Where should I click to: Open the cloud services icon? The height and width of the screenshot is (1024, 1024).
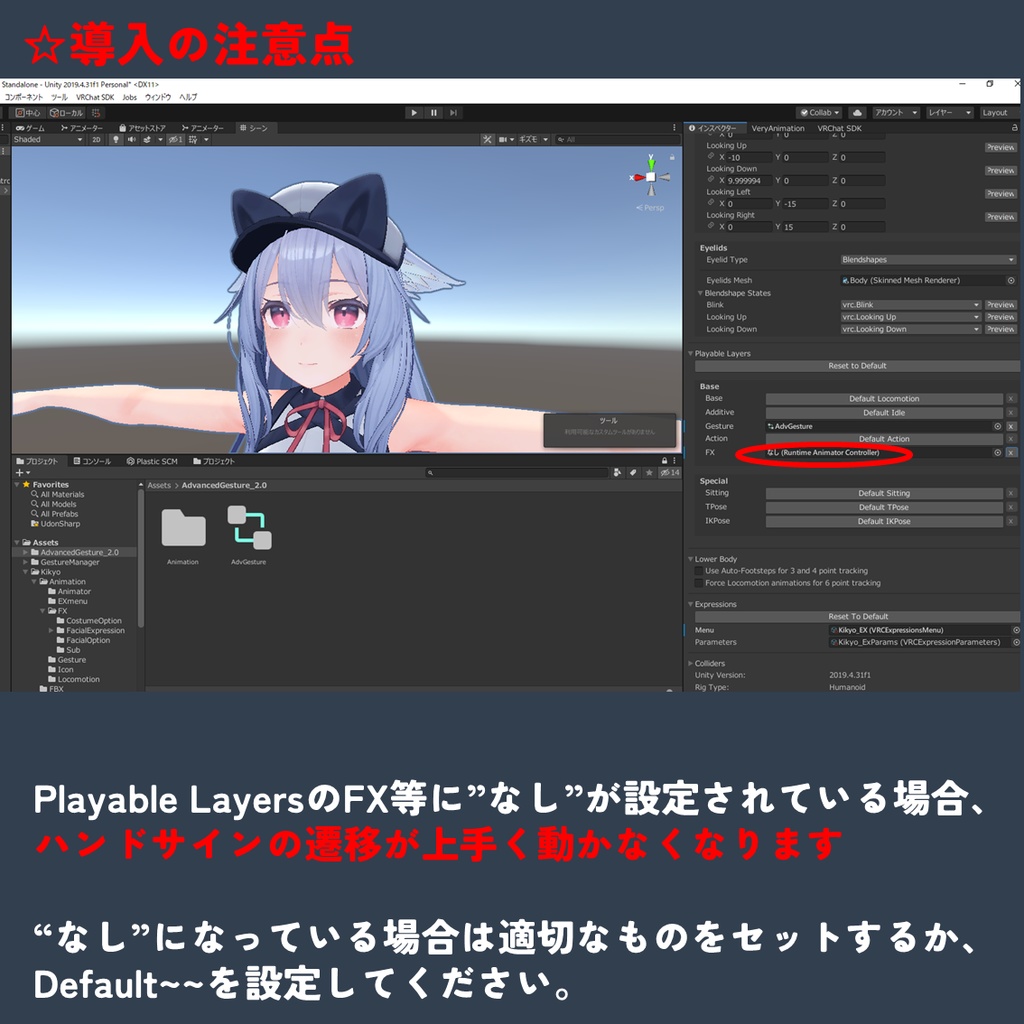pyautogui.click(x=857, y=112)
